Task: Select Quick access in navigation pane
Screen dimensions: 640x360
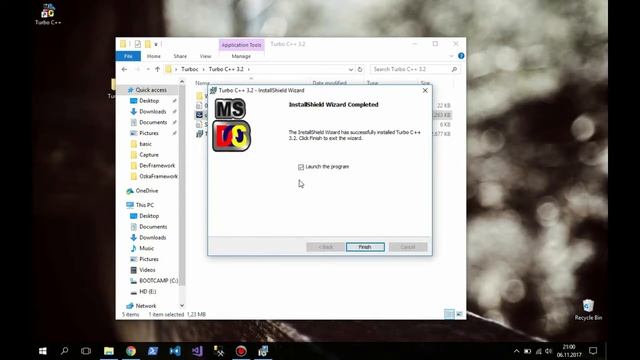Action: [151, 90]
